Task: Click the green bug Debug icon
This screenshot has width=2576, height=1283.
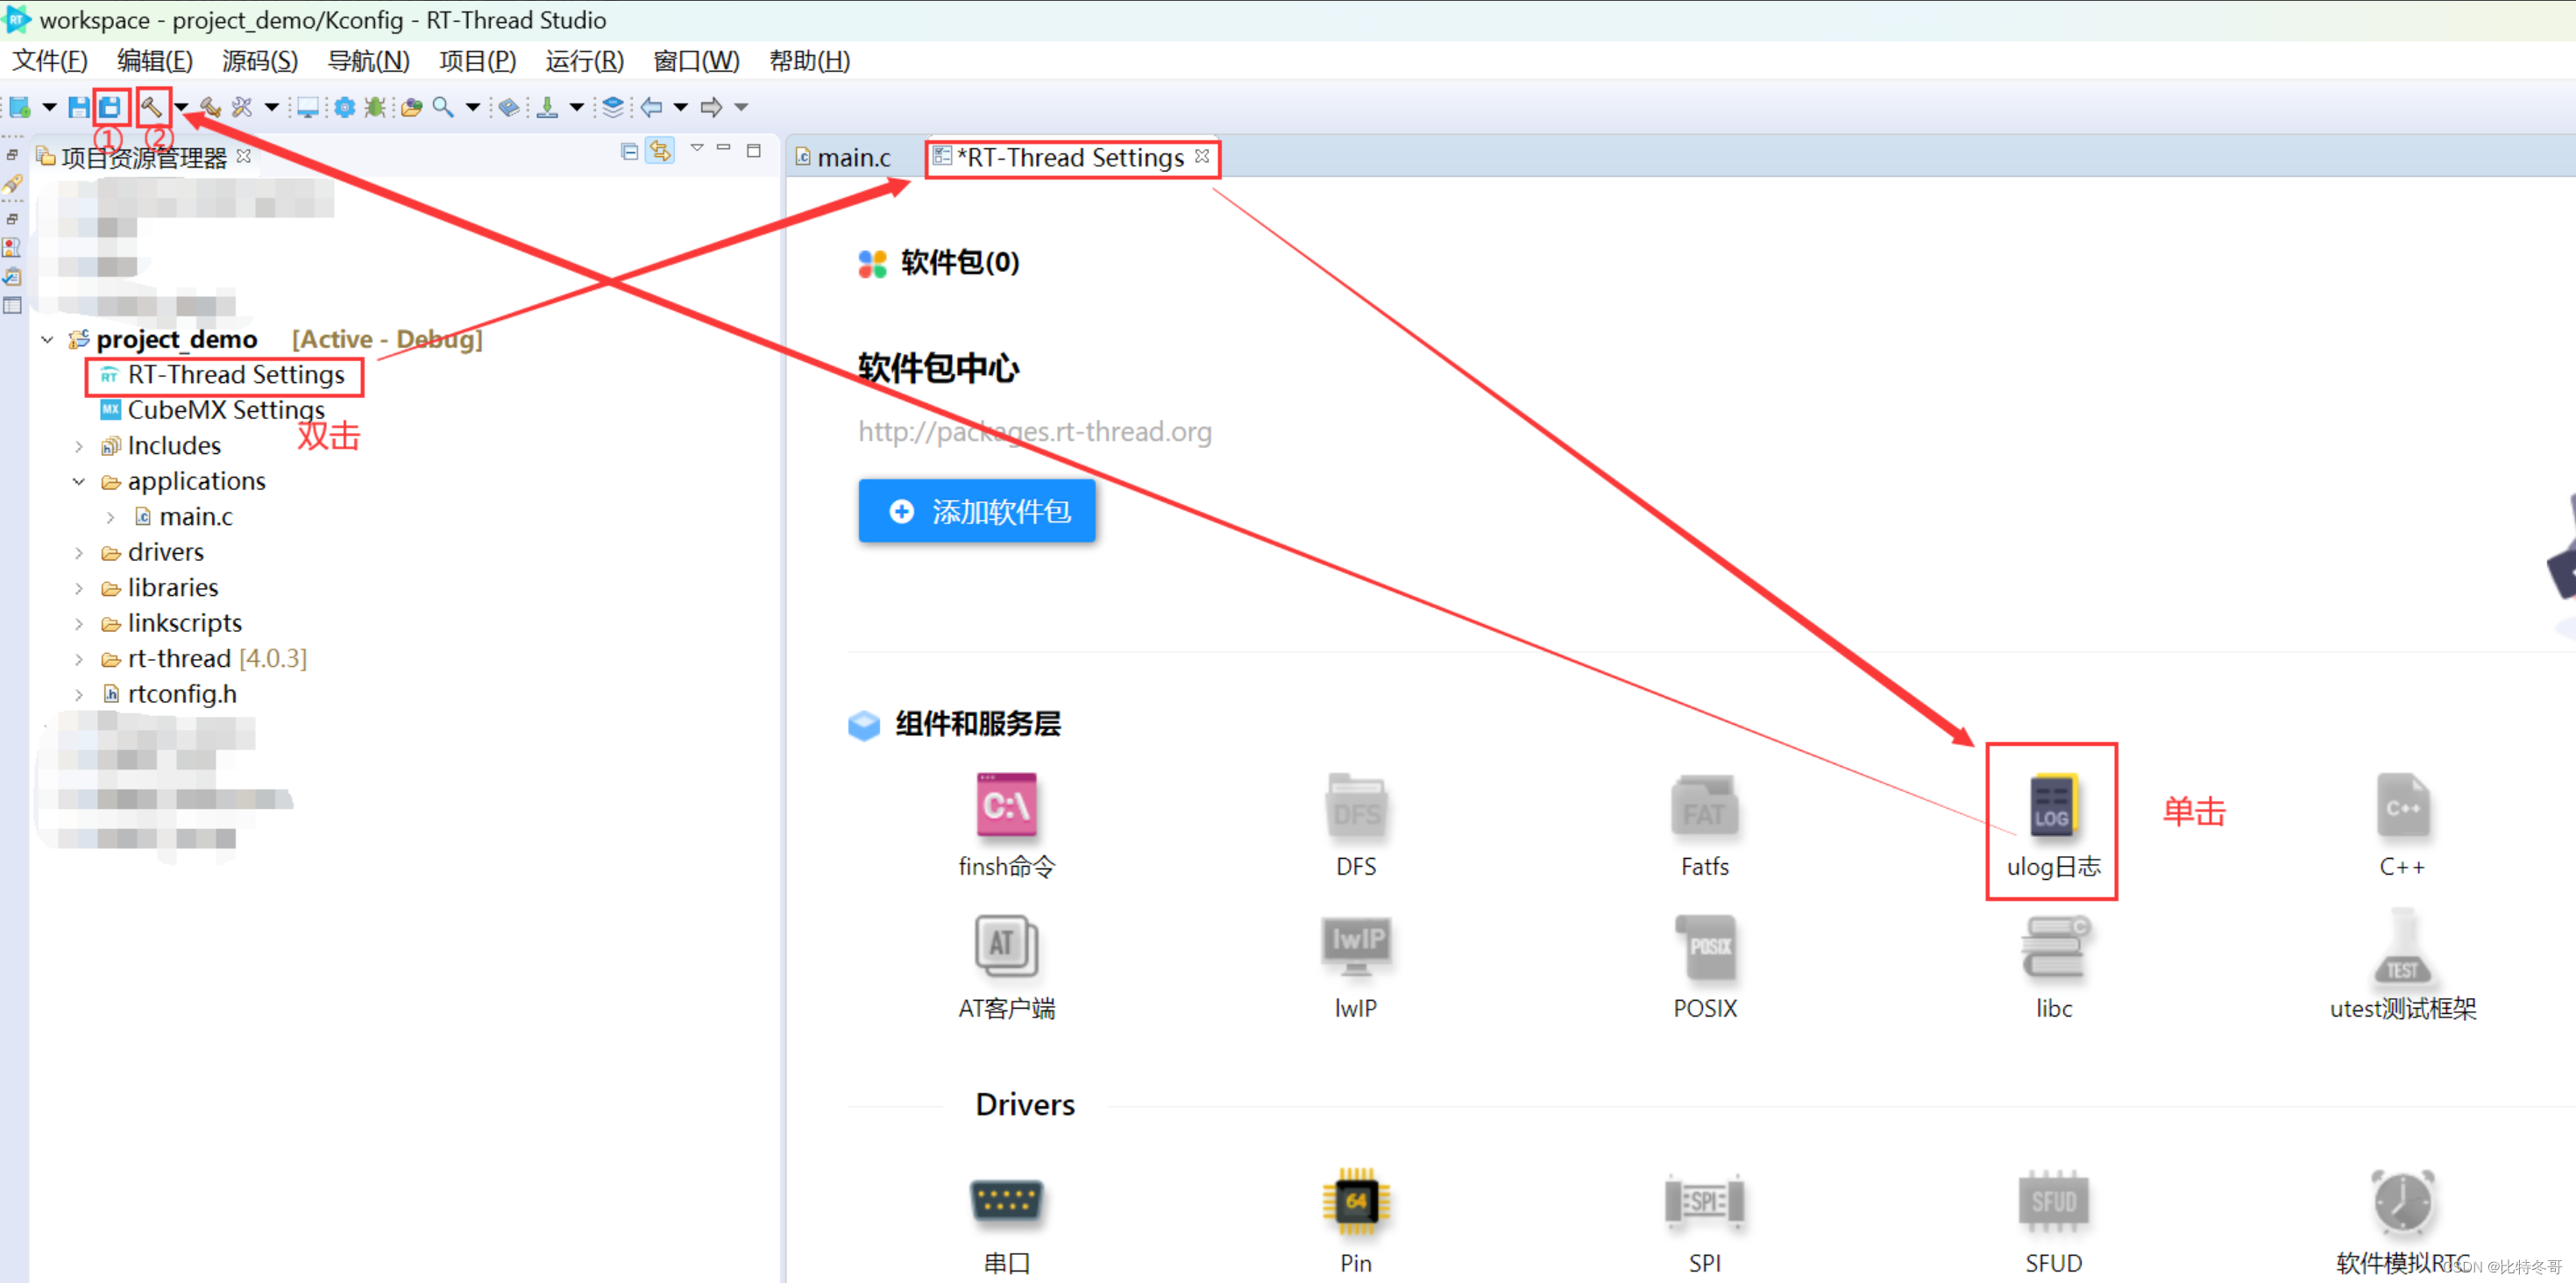Action: click(375, 107)
